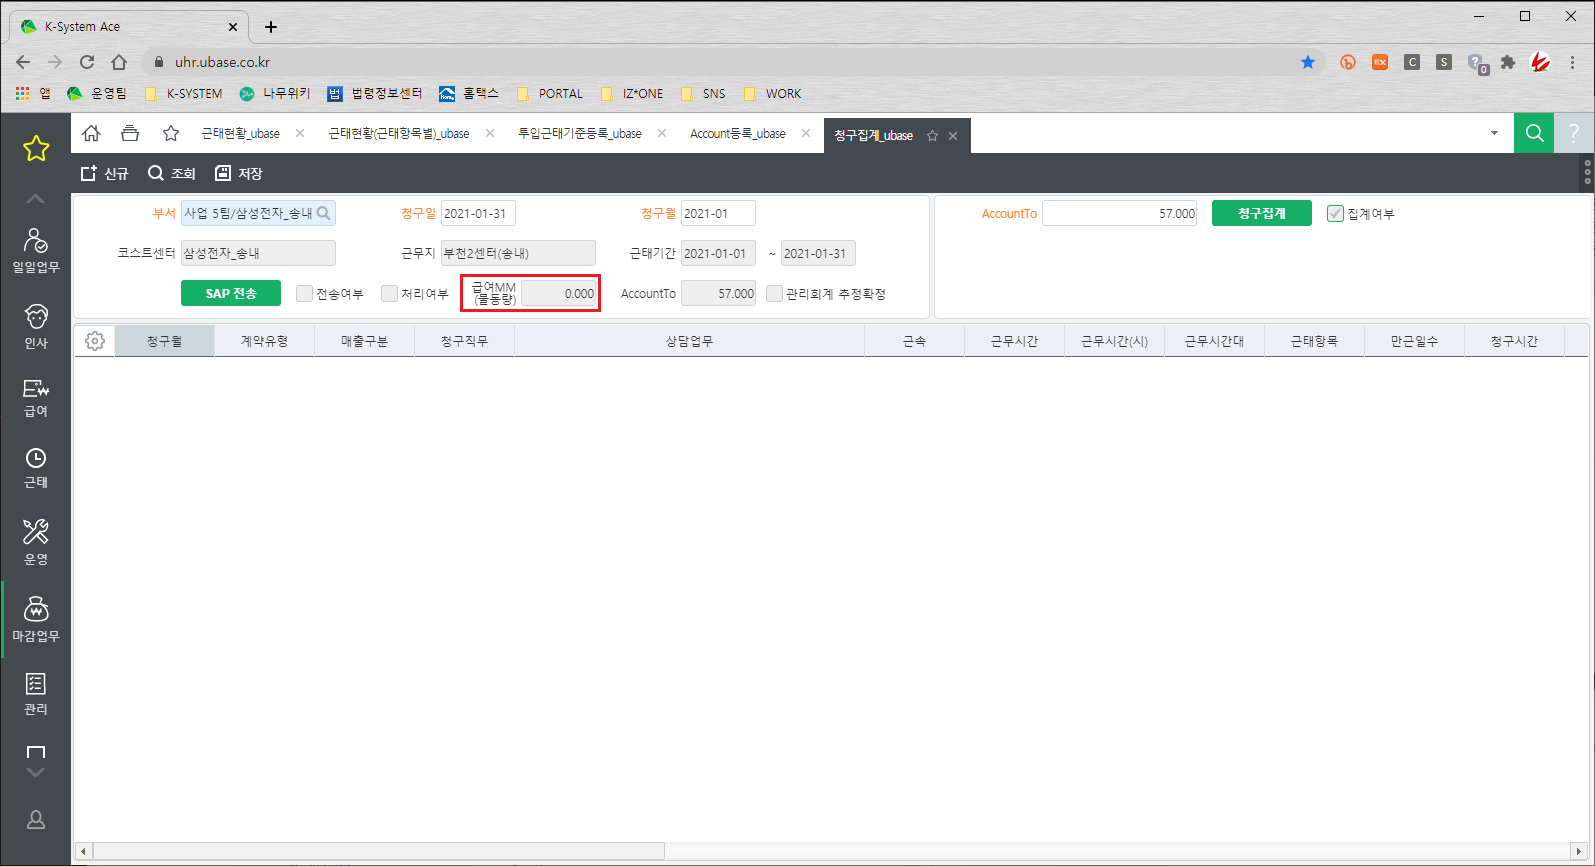Click the SAP 전송 button
1595x866 pixels.
(231, 293)
